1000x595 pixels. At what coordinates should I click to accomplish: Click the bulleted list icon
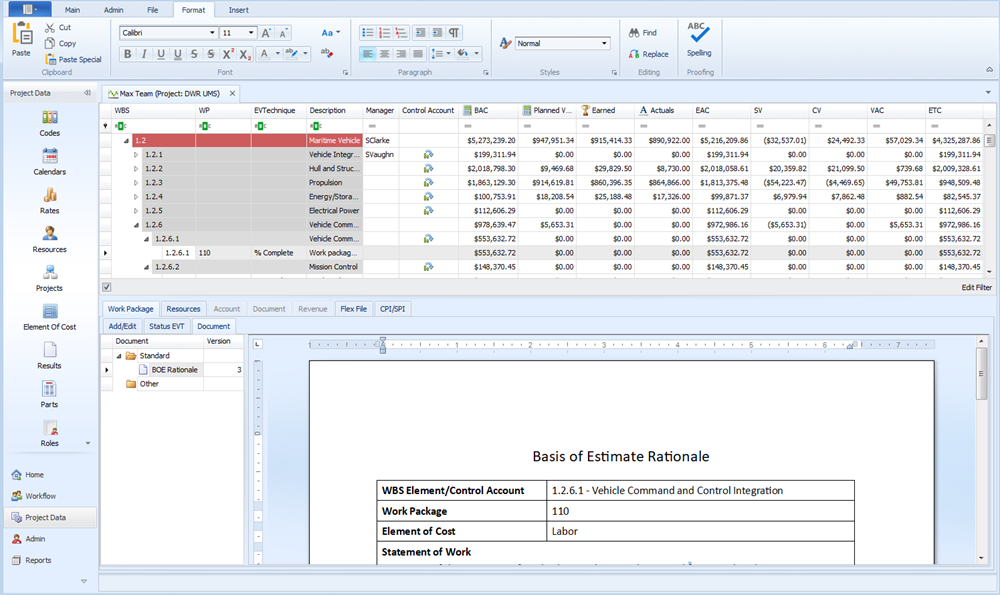point(368,33)
